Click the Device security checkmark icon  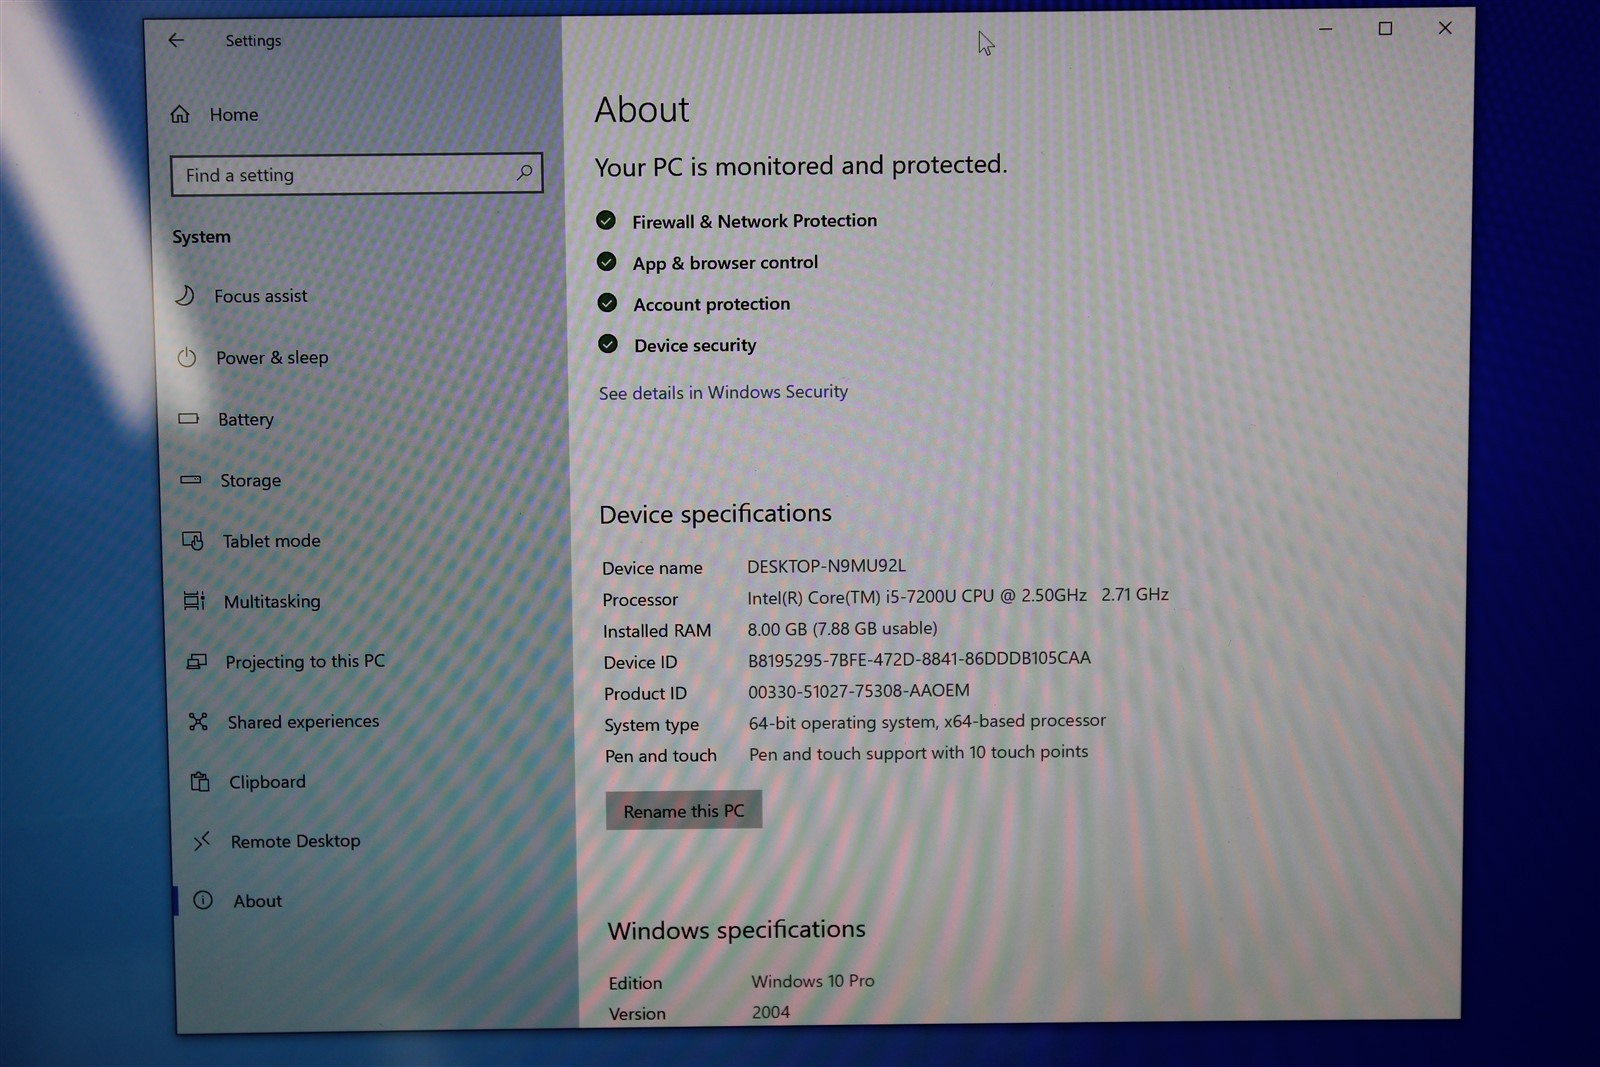[x=608, y=344]
